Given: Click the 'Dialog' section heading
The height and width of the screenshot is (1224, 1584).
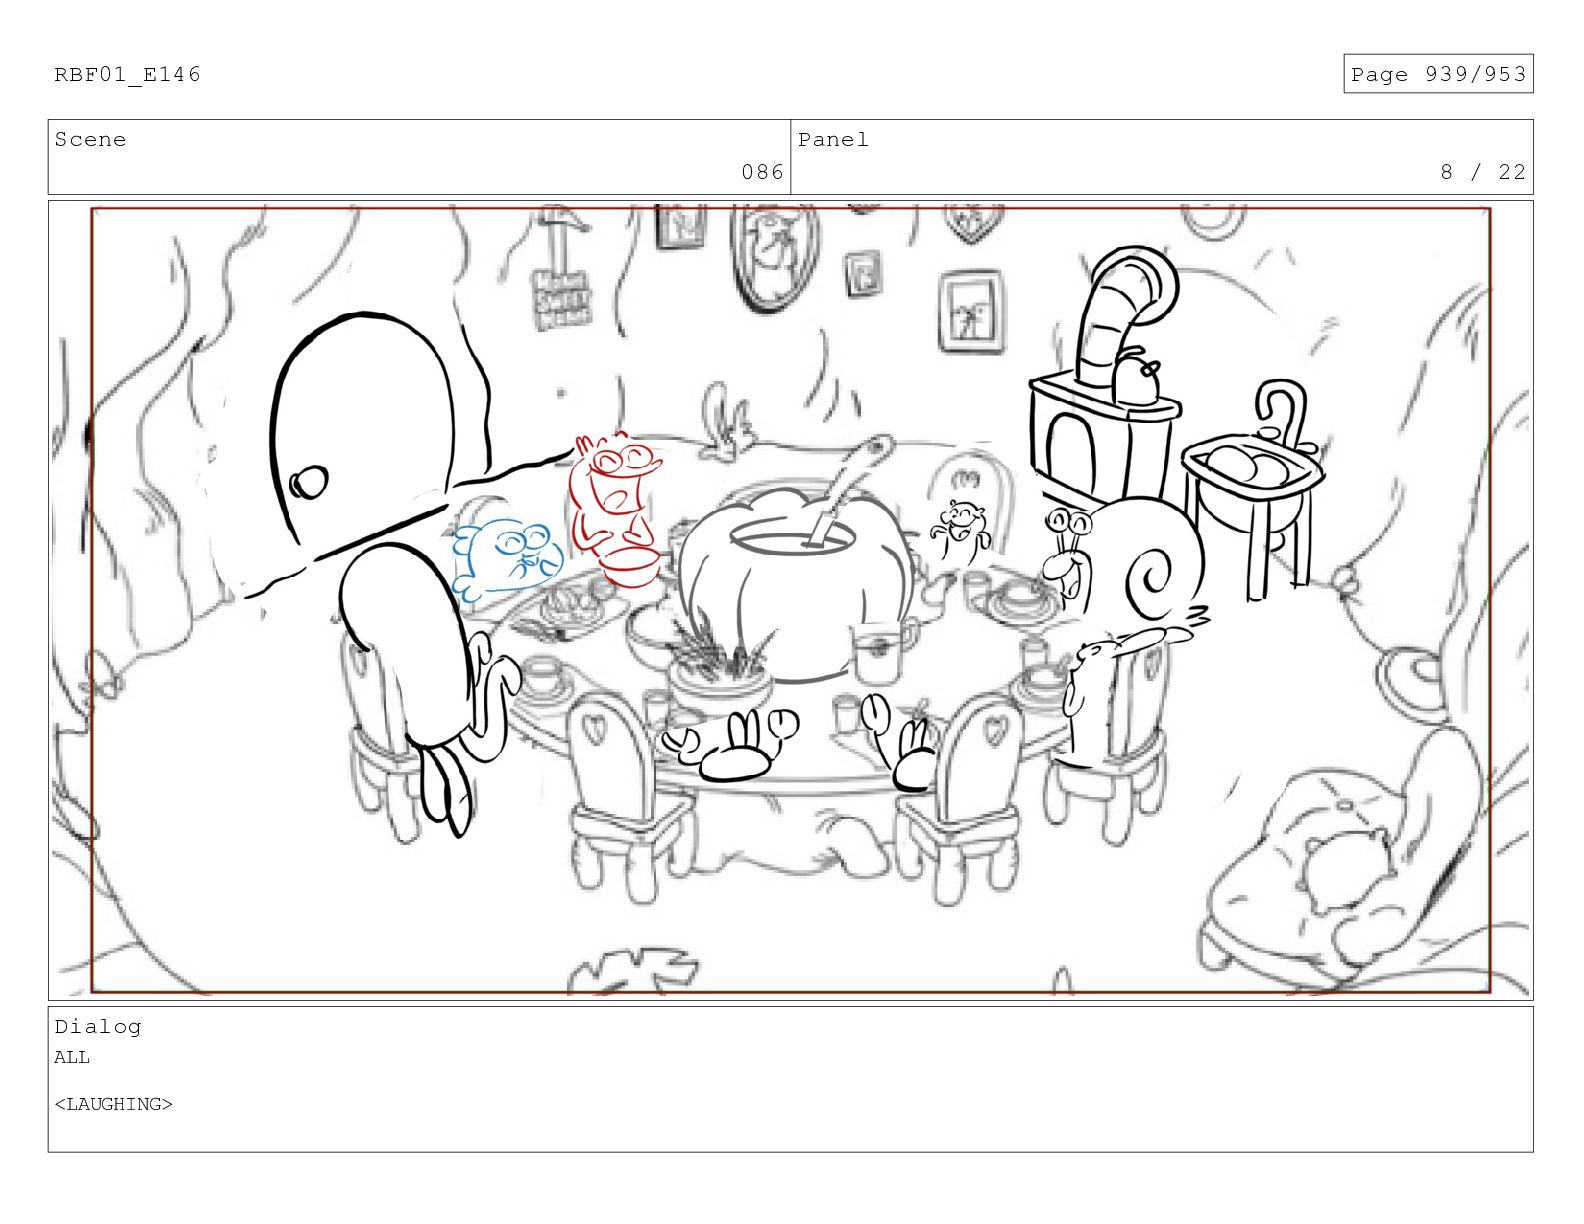Looking at the screenshot, I should coord(98,1027).
